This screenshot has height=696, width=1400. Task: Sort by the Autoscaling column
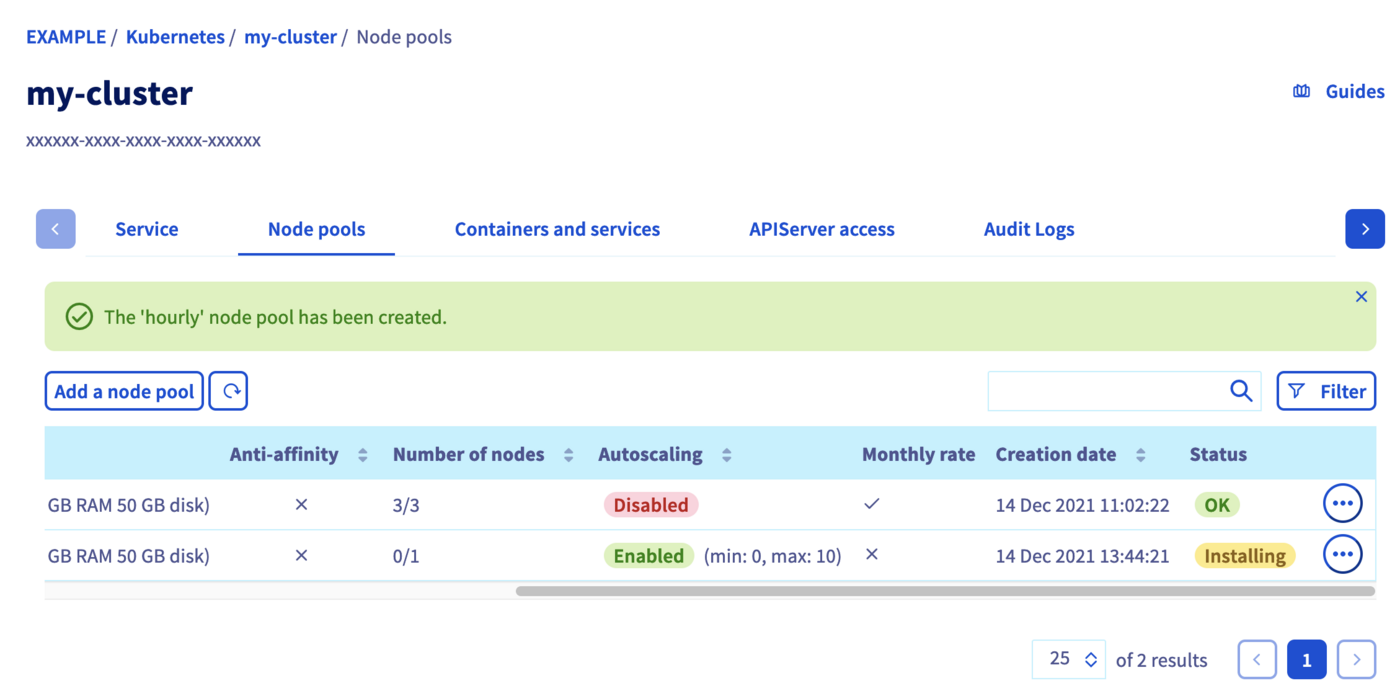(x=727, y=455)
